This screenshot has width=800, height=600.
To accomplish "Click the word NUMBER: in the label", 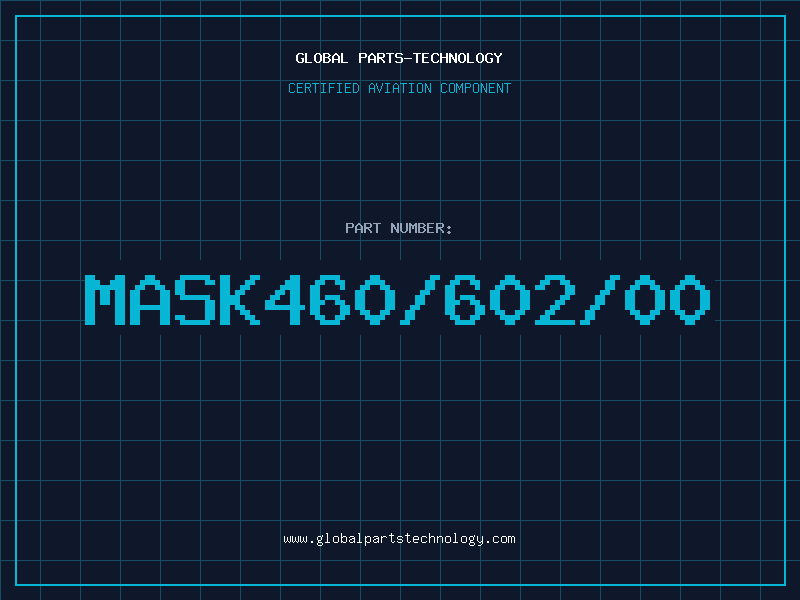I will [421, 228].
